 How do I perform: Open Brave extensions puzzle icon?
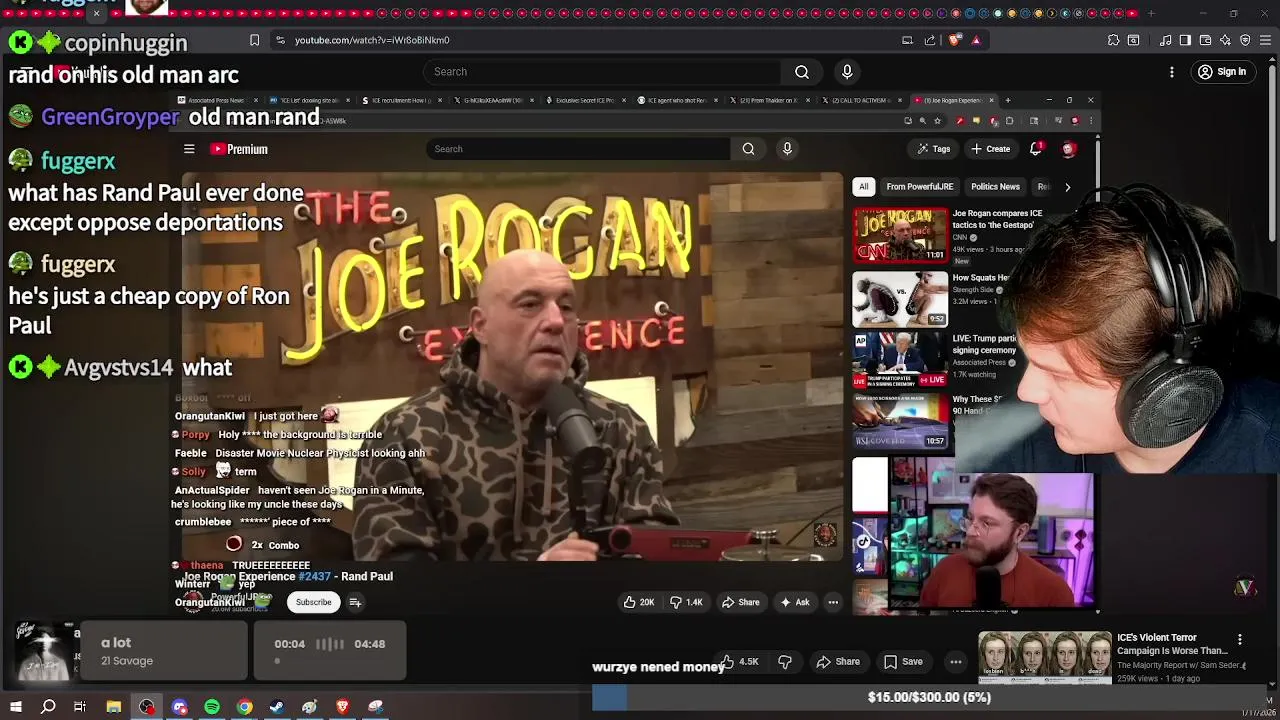pos(1113,40)
